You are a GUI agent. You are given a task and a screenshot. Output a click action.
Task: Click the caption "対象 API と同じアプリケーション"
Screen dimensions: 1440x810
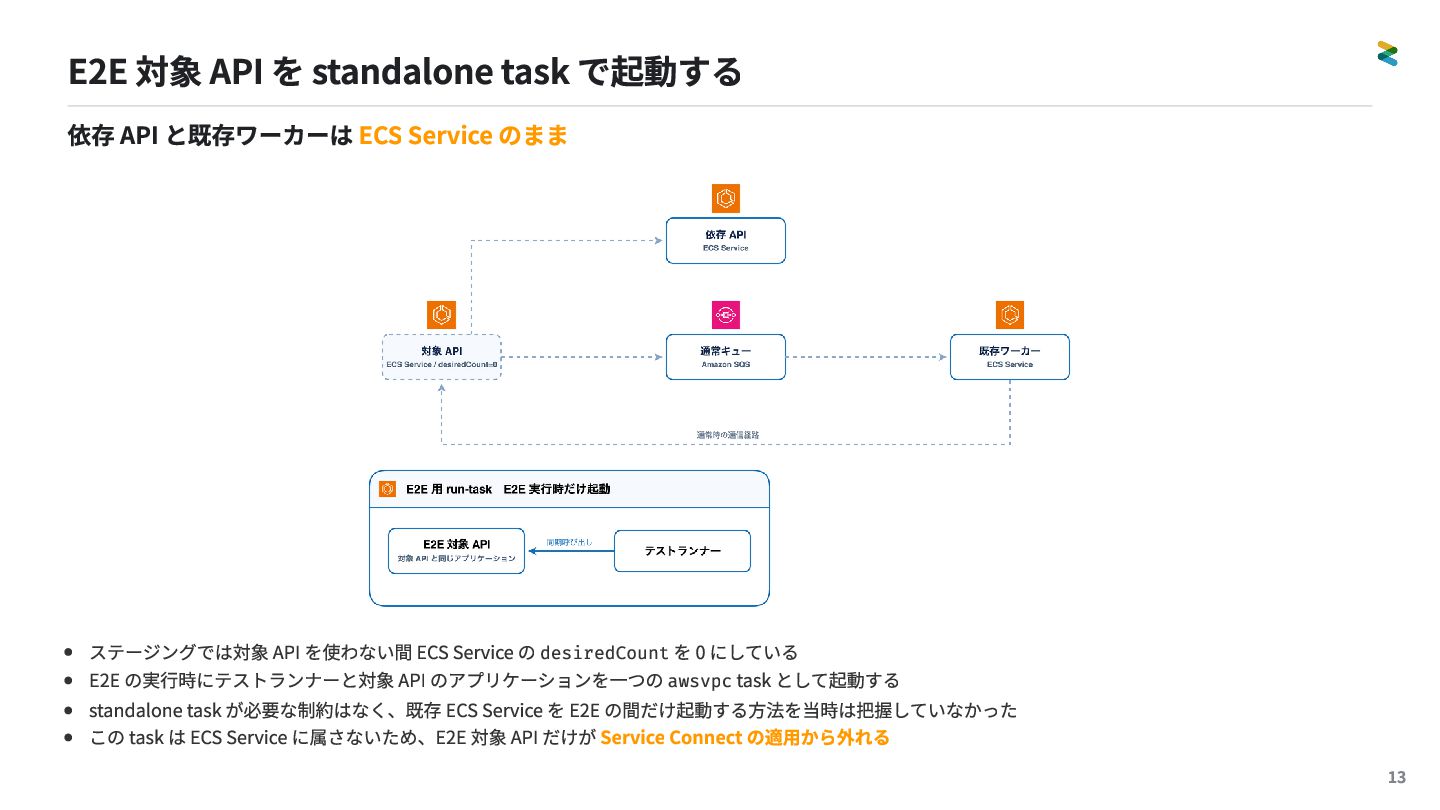coord(456,558)
